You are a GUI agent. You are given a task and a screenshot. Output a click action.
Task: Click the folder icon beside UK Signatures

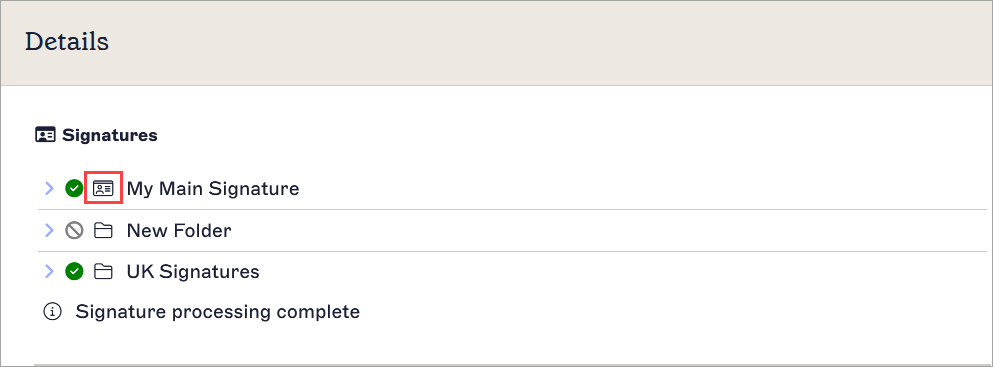(x=103, y=272)
